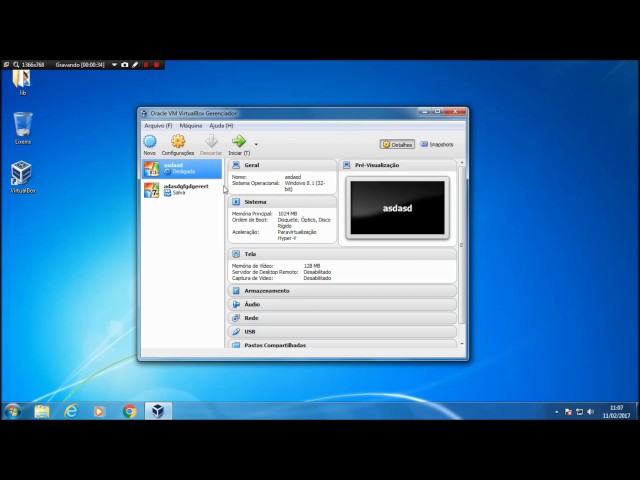Click the USB section icon
The width and height of the screenshot is (640, 480).
point(236,332)
